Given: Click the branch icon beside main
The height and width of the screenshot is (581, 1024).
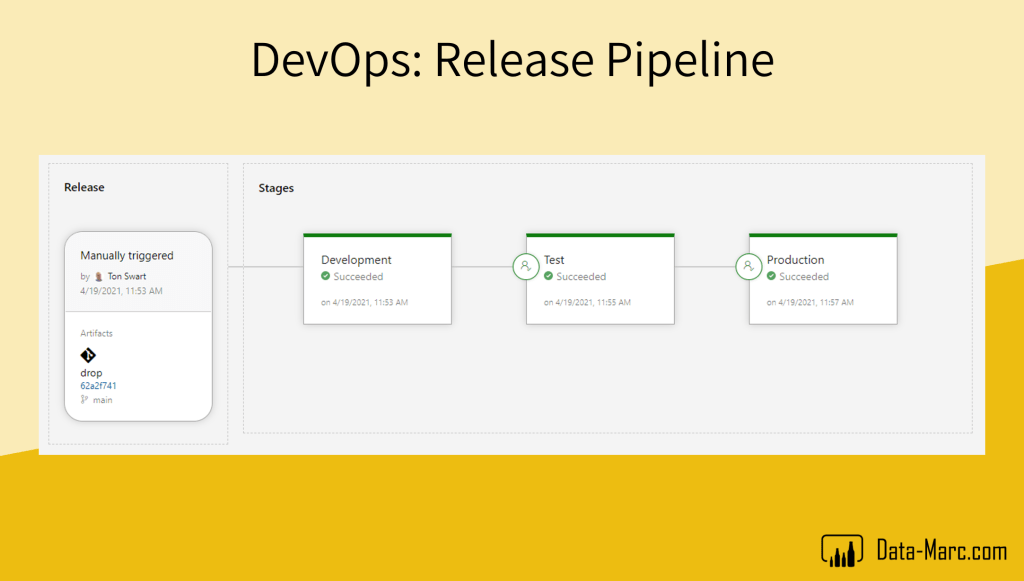Looking at the screenshot, I should click(84, 400).
